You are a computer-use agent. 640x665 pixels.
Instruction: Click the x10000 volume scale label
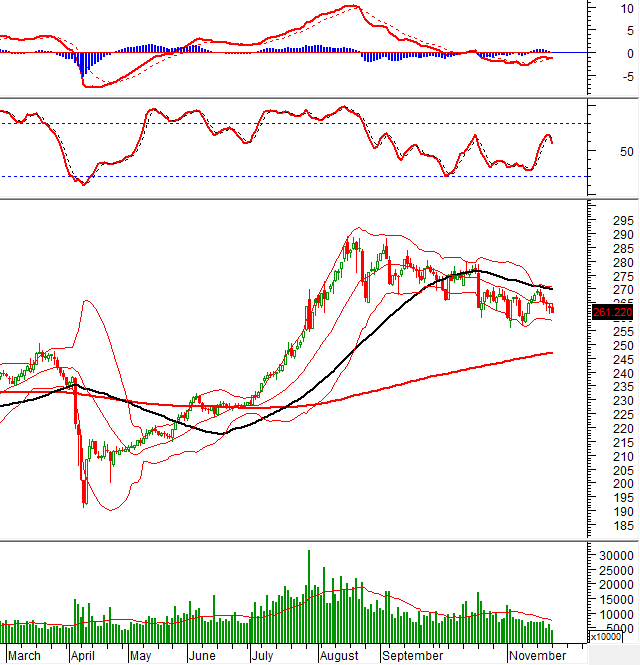pos(606,636)
